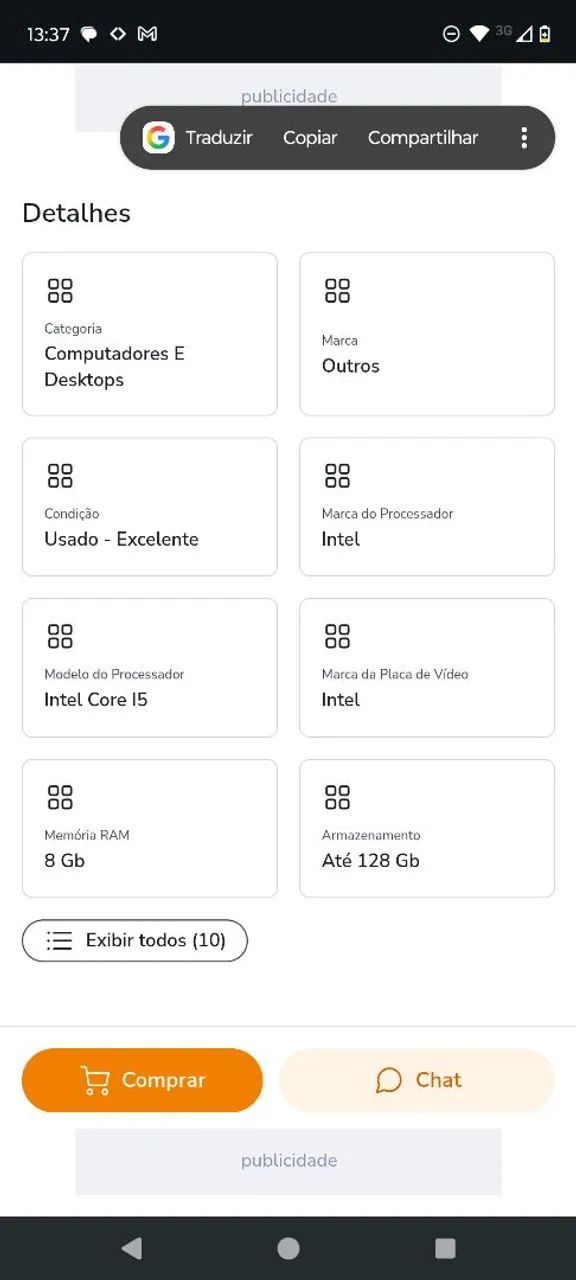Choose Copiar from the selection toolbar
The width and height of the screenshot is (576, 1280).
pyautogui.click(x=310, y=138)
